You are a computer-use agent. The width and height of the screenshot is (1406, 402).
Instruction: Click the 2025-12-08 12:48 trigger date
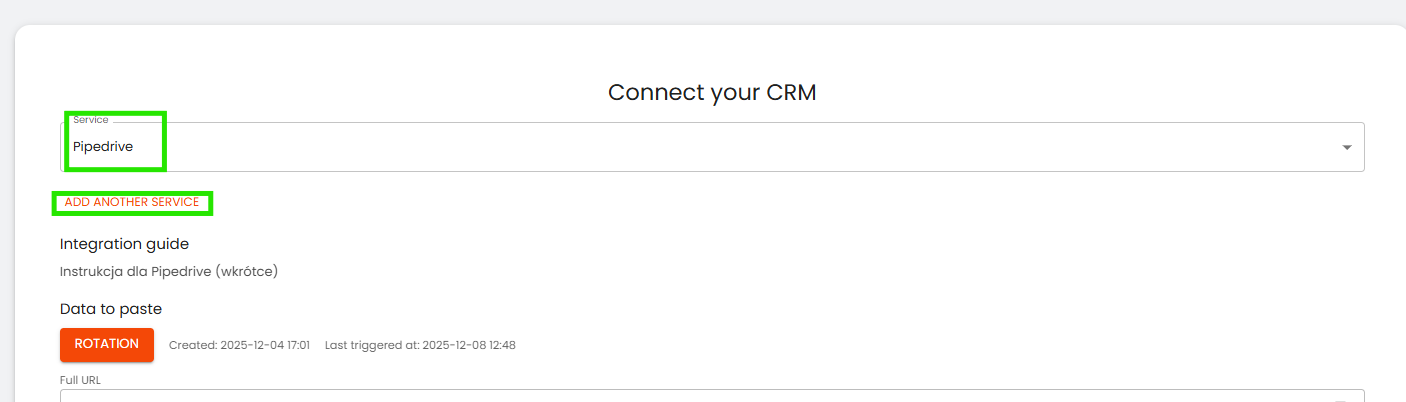[469, 346]
